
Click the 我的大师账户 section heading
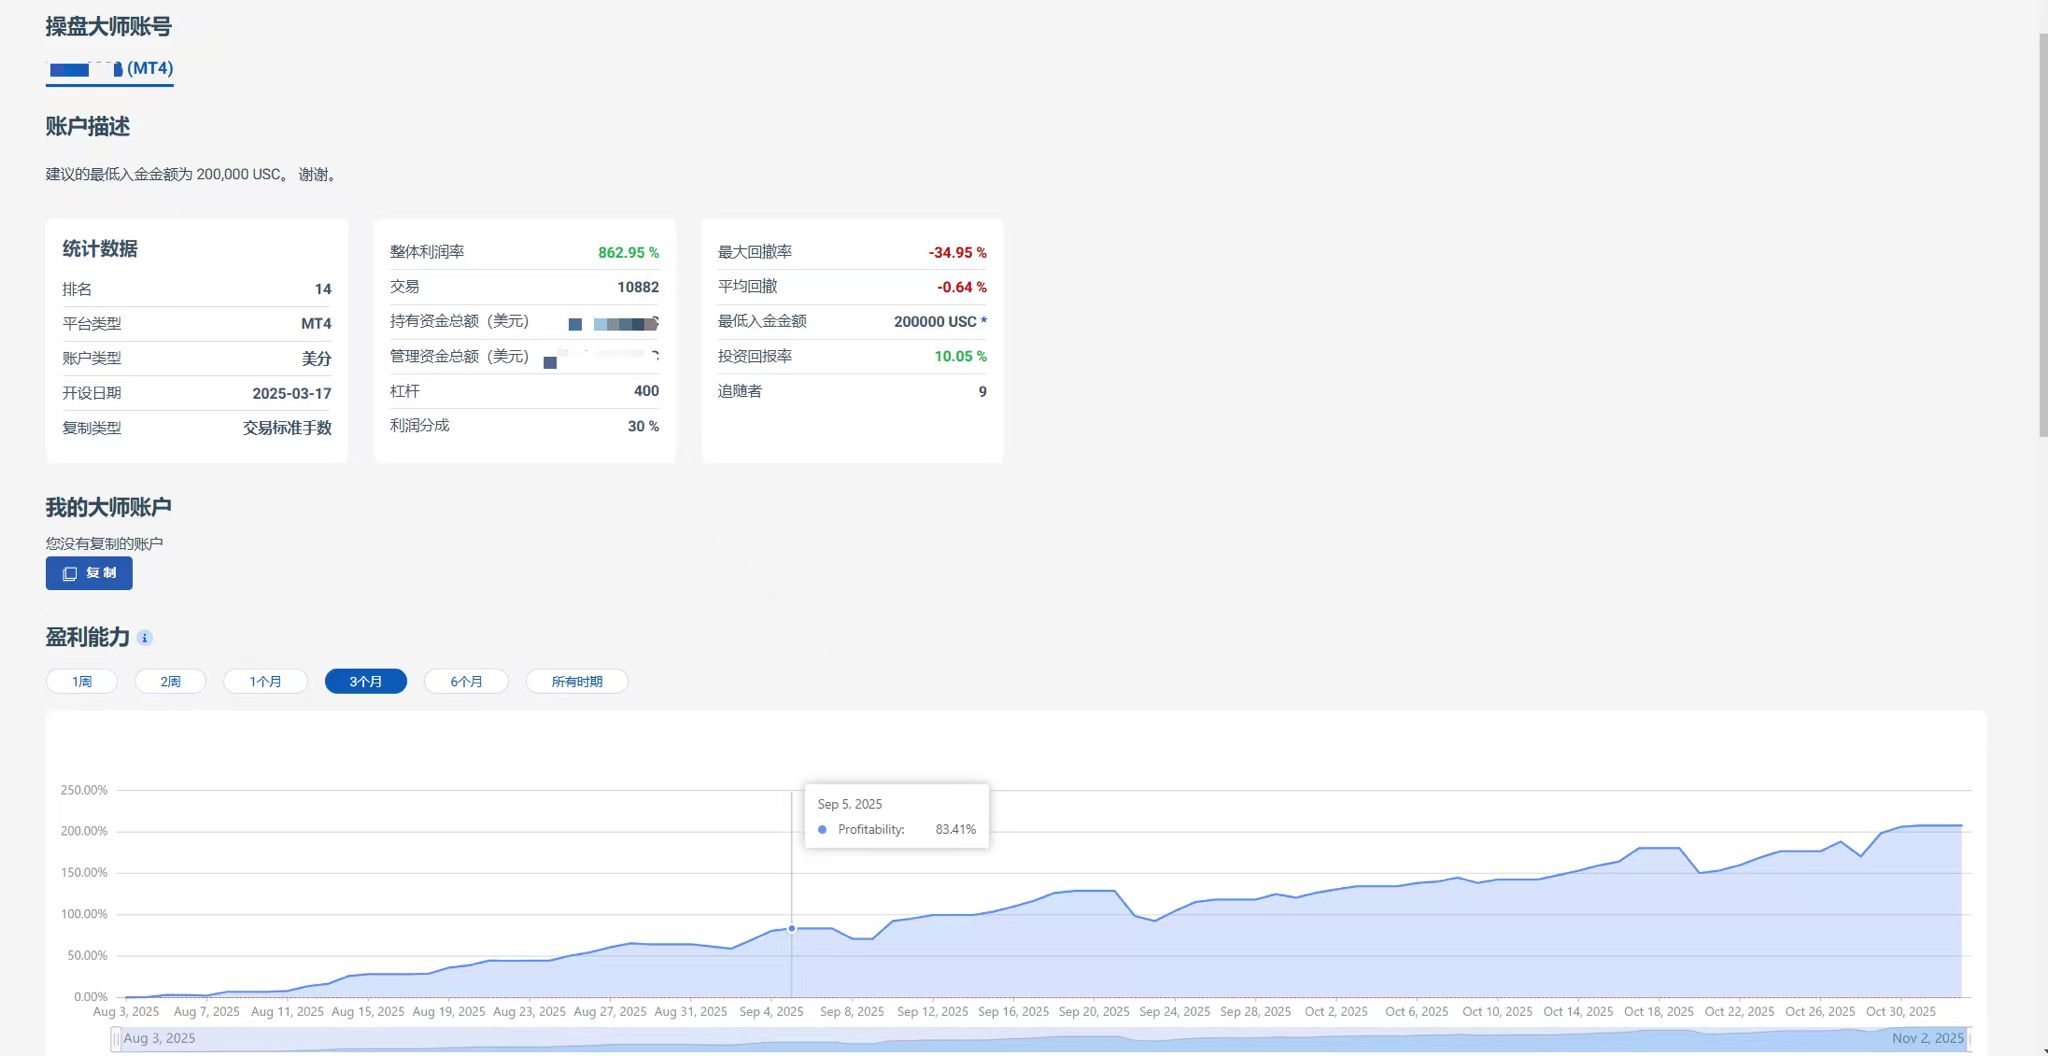[x=108, y=507]
